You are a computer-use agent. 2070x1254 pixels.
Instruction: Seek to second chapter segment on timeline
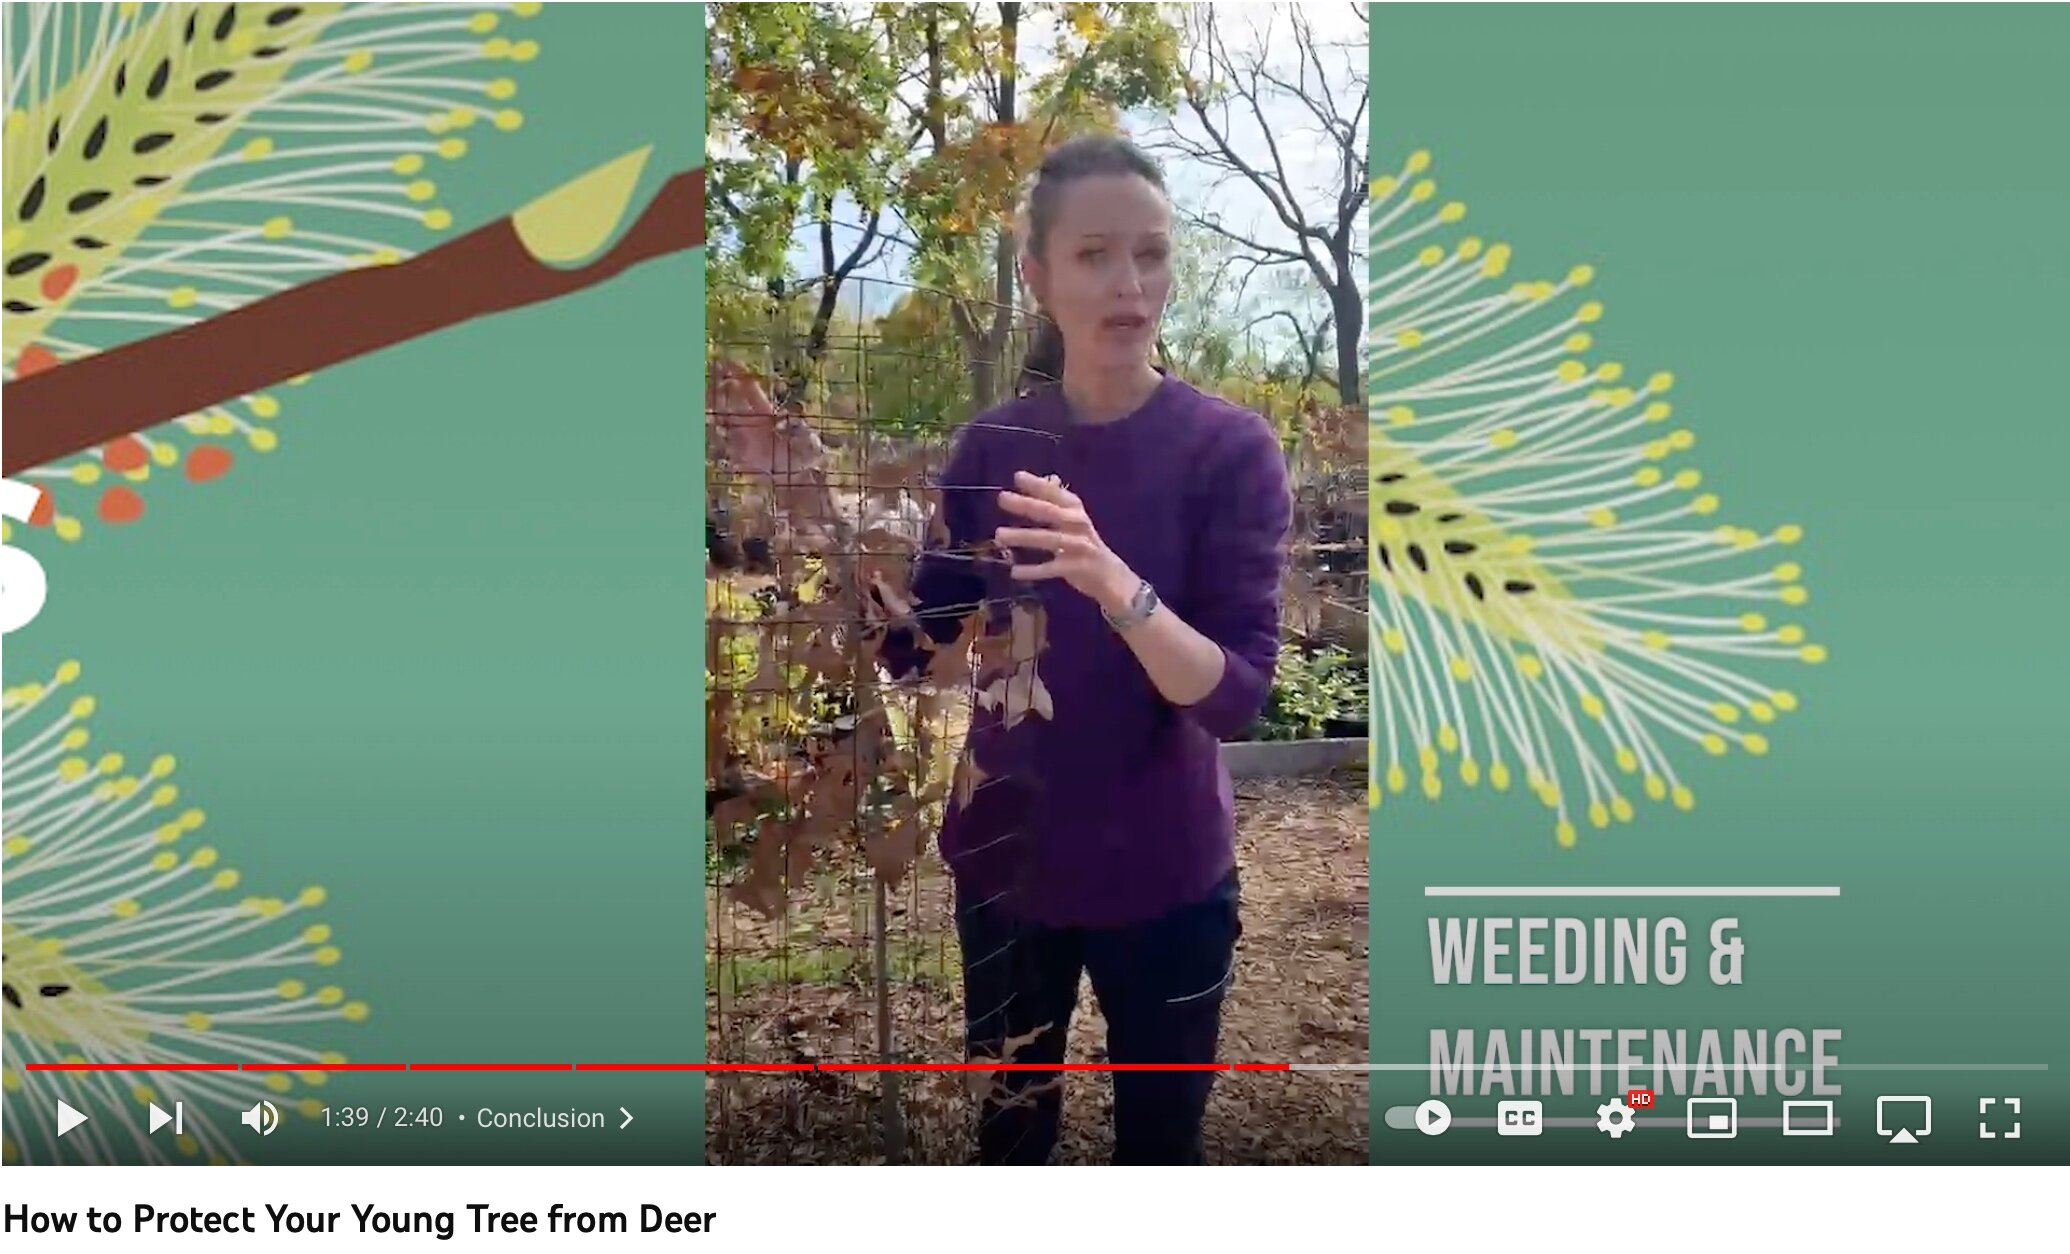324,1067
